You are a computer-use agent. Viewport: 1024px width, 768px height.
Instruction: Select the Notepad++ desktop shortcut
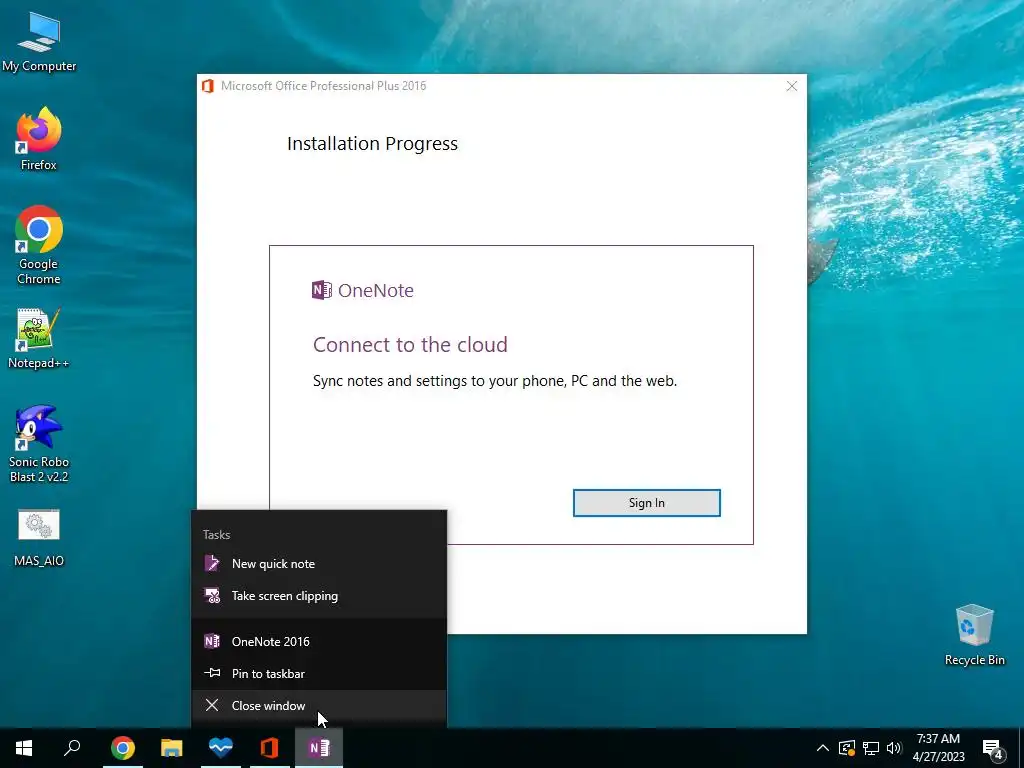39,338
